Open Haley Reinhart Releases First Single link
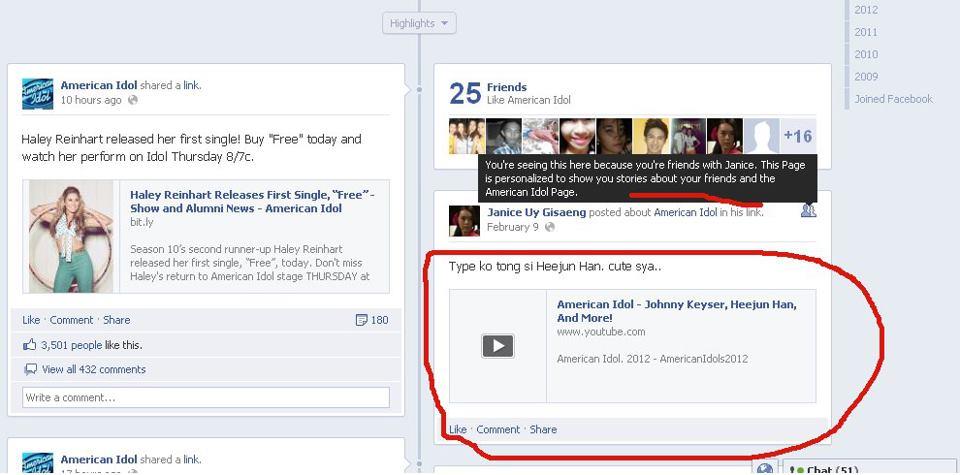Image resolution: width=960 pixels, height=475 pixels. pyautogui.click(x=252, y=201)
